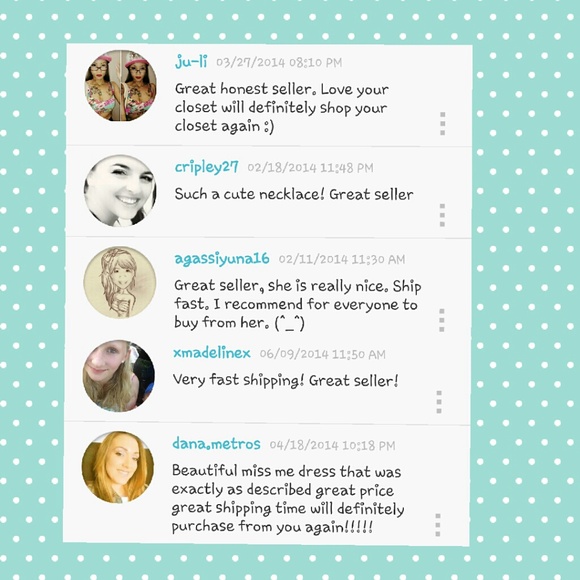Image resolution: width=580 pixels, height=580 pixels.
Task: Open the more options dots on xmadelinex's comment
Action: tap(439, 402)
